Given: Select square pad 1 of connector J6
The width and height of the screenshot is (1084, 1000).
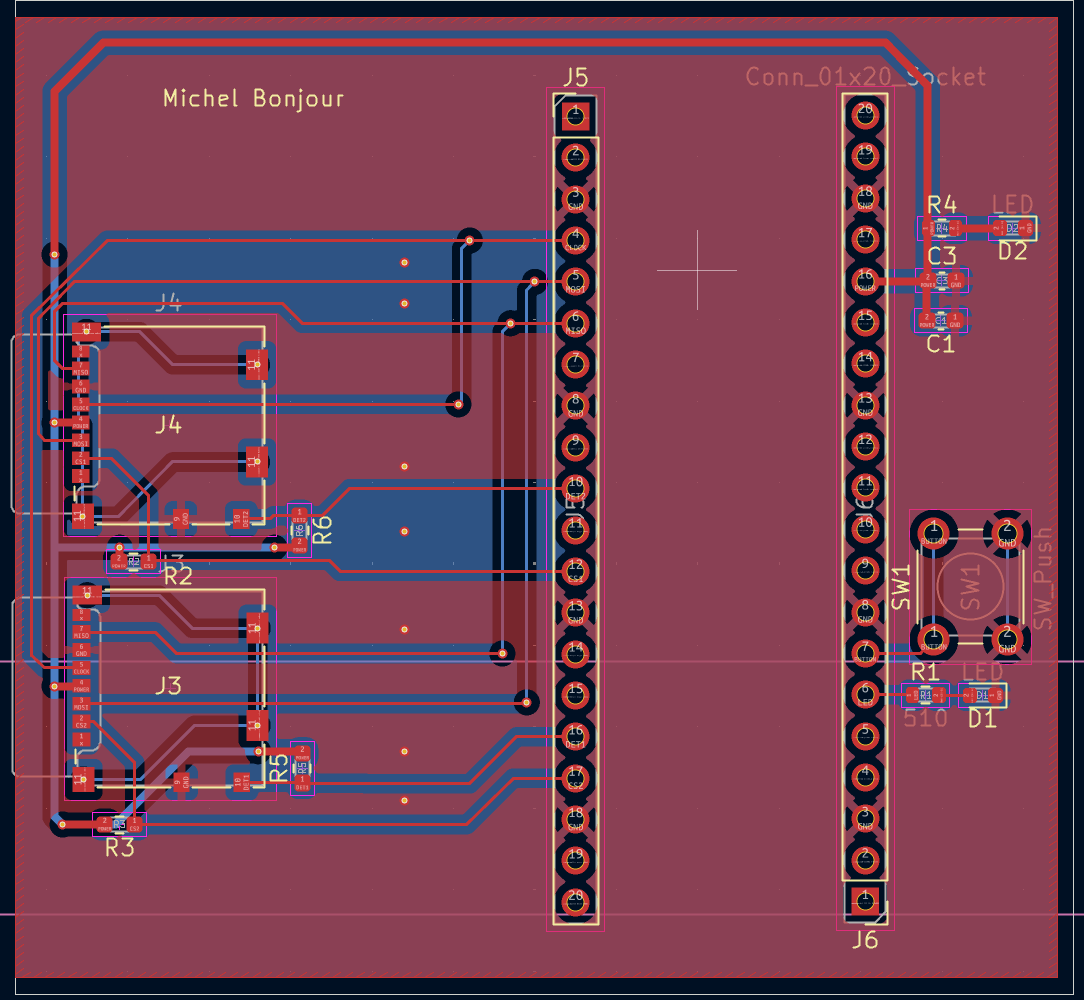Looking at the screenshot, I should click(865, 902).
